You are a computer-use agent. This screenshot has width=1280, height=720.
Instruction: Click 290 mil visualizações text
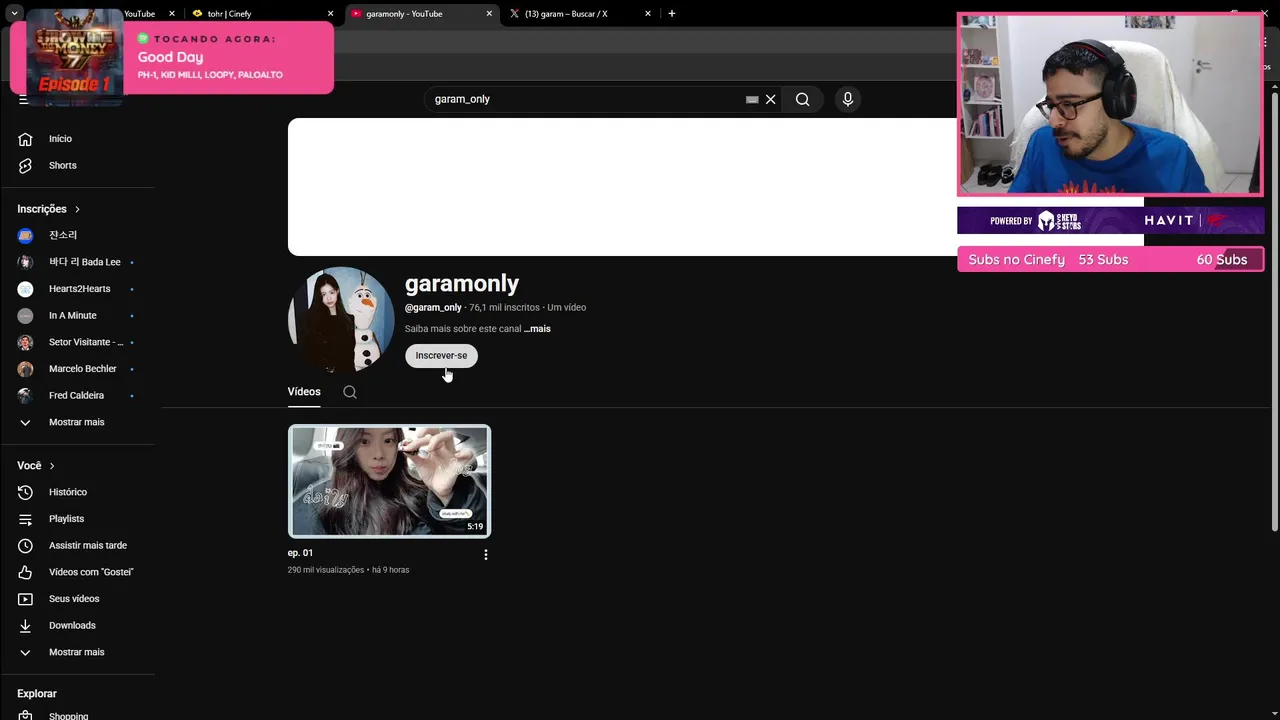coord(326,570)
